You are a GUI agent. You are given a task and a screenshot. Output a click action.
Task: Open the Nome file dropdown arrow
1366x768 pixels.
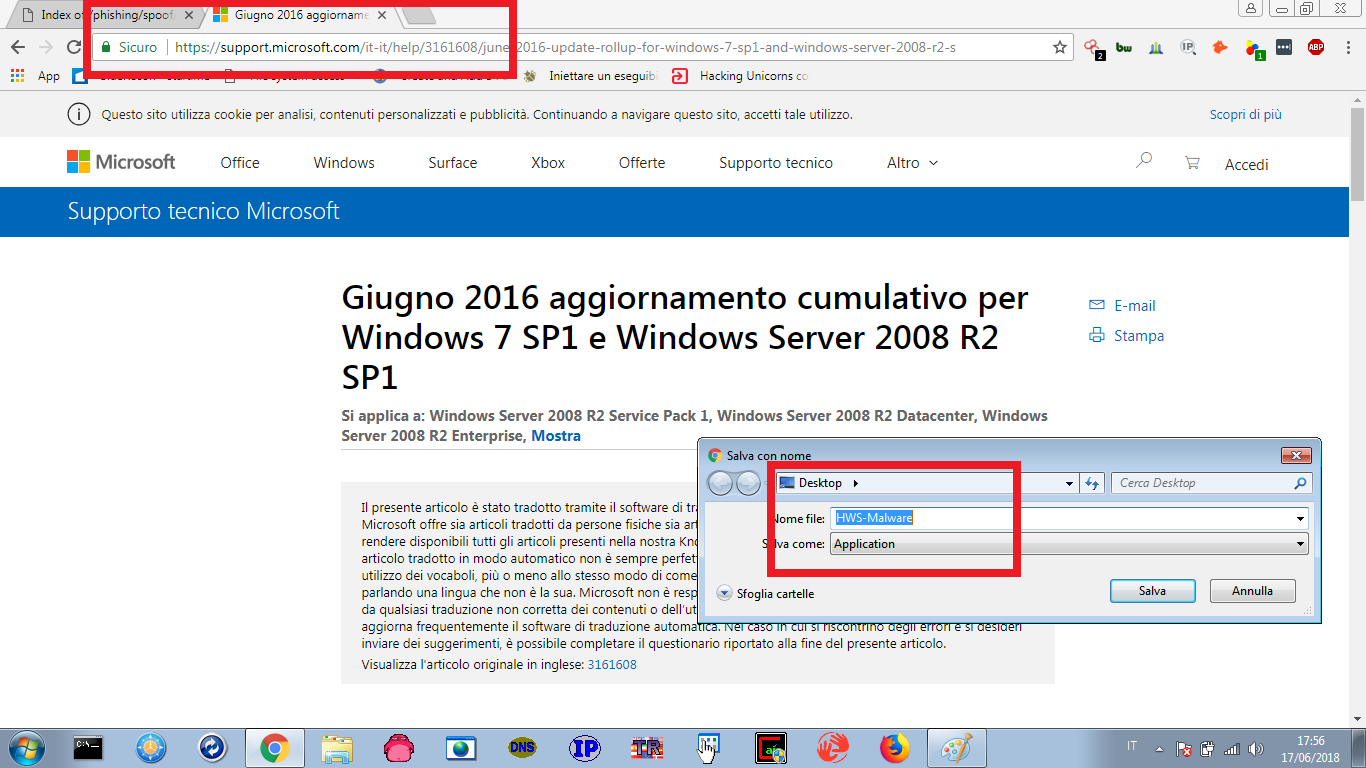1301,518
